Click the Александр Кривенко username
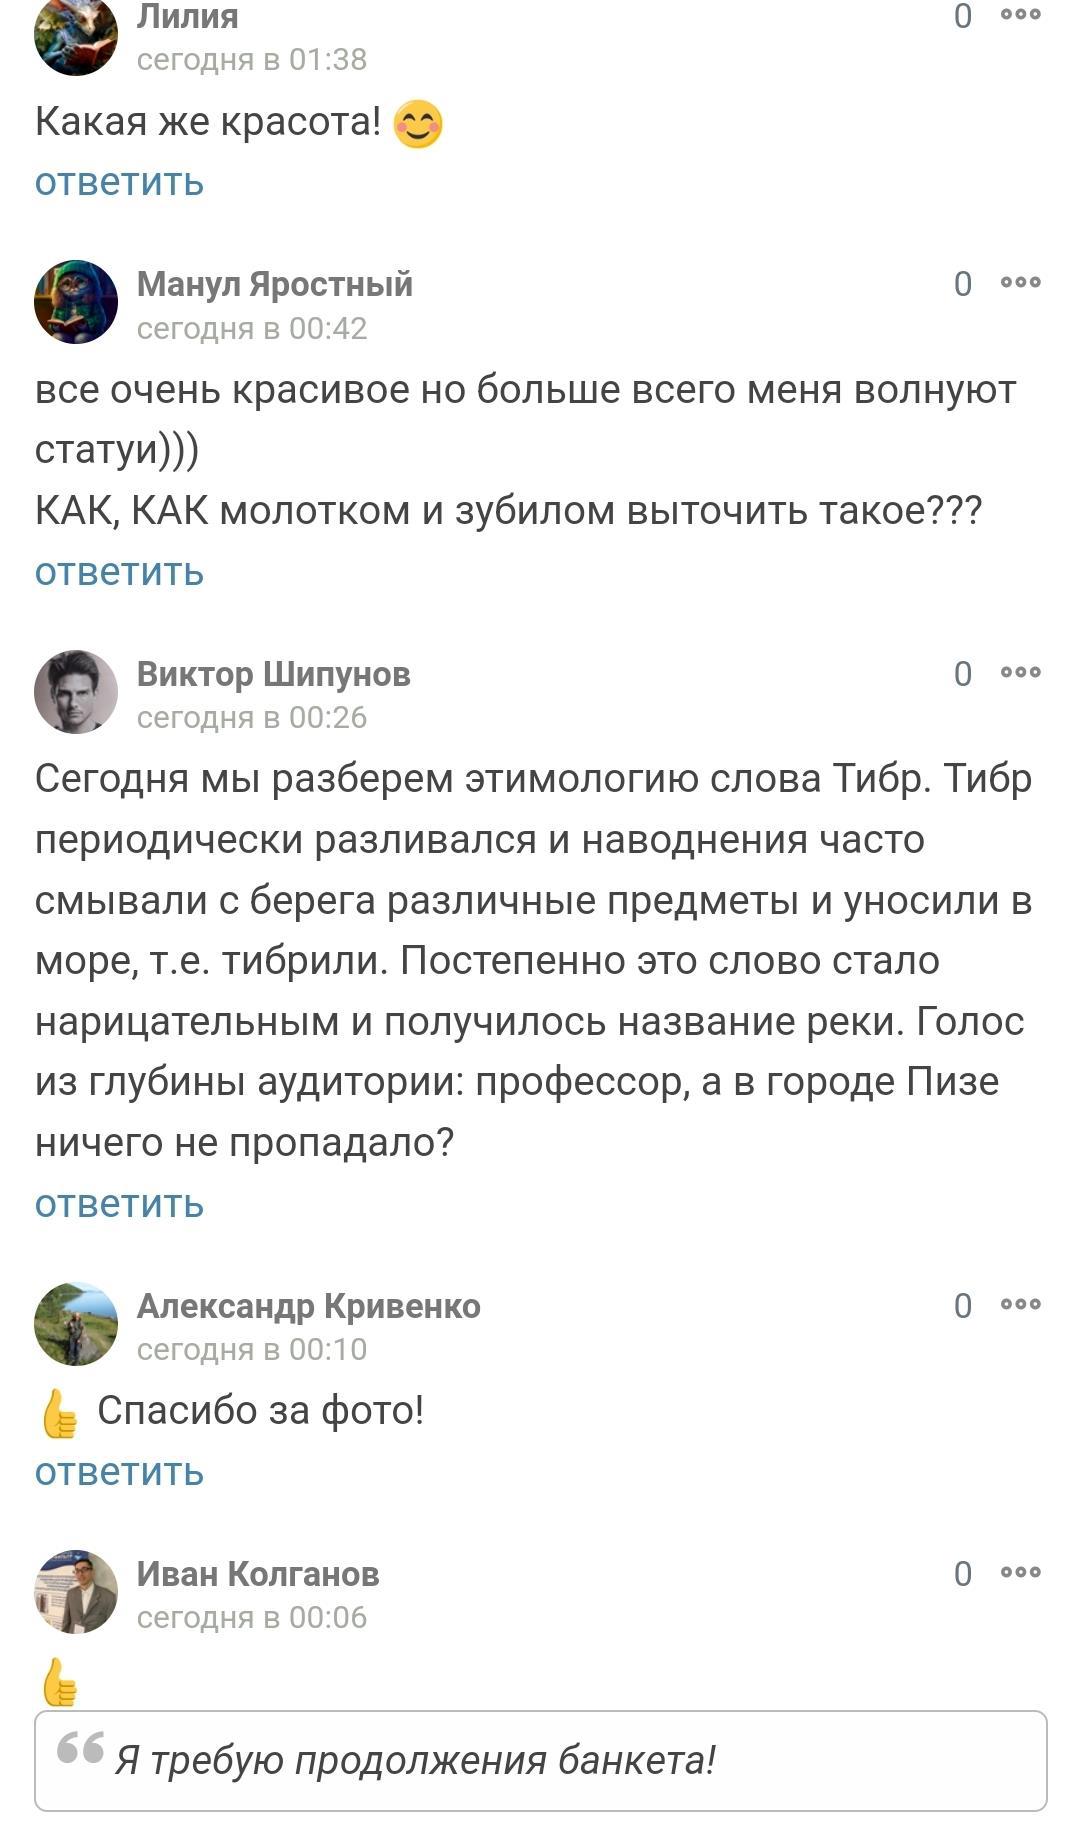 pyautogui.click(x=308, y=1306)
